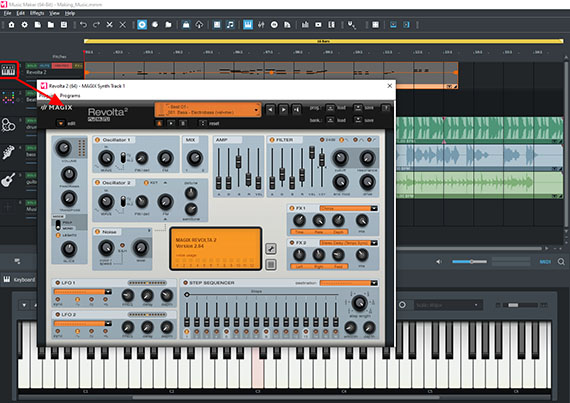Flip the POLY/MONO mode switch
This screenshot has height=403, width=570.
(x=58, y=225)
